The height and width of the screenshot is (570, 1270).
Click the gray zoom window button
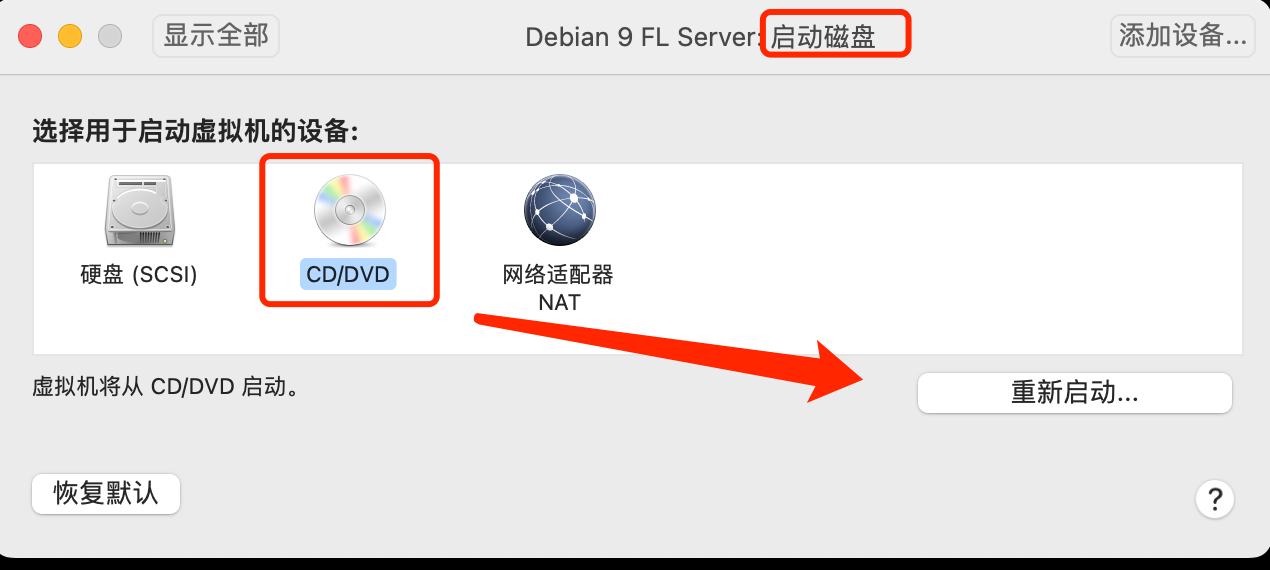click(109, 37)
